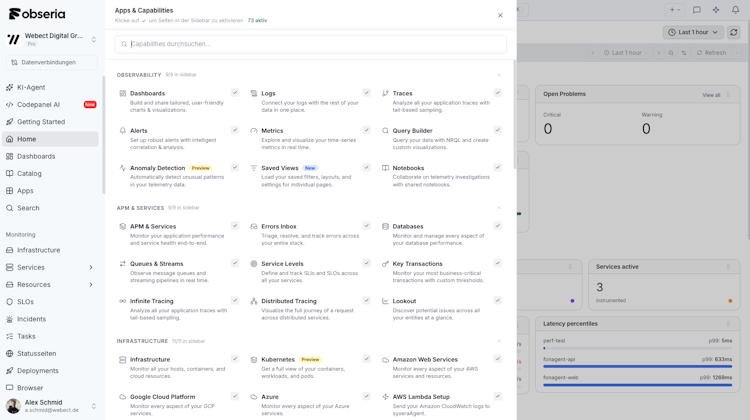Click the Datenverbindungen button

click(51, 62)
